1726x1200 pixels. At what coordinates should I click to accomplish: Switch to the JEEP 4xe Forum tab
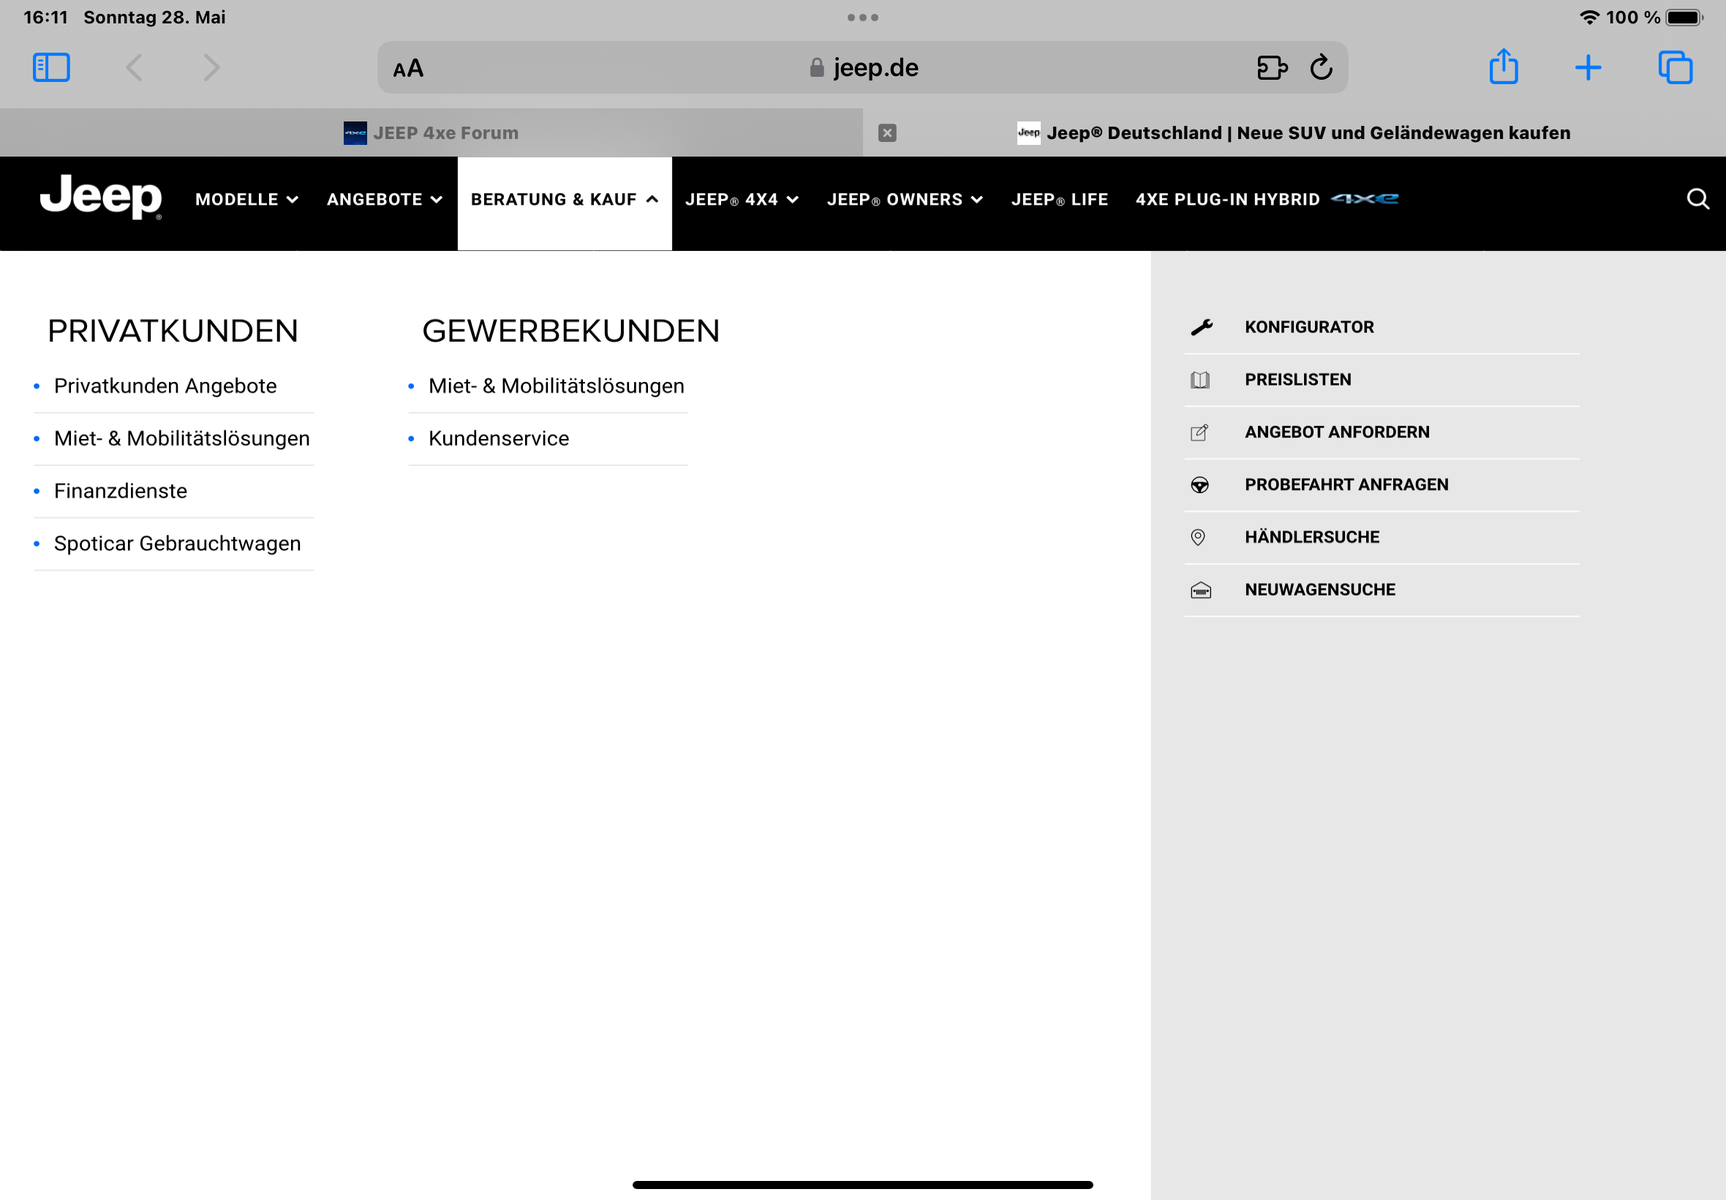(x=431, y=132)
